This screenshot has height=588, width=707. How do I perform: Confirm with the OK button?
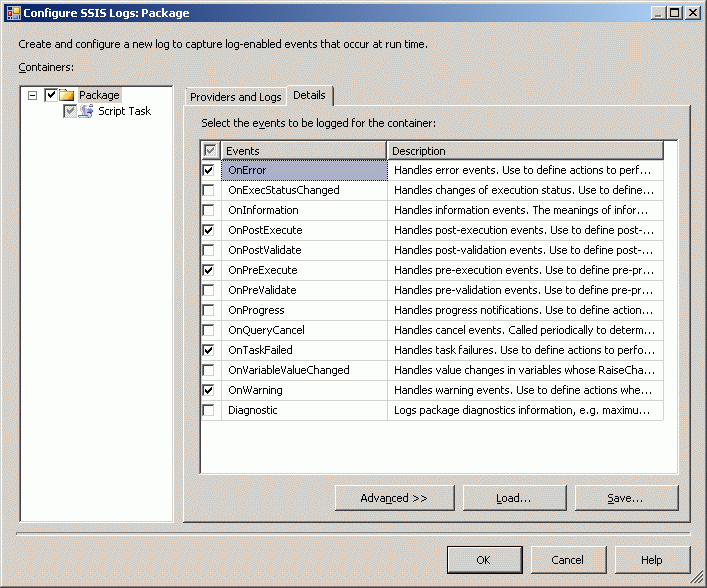(485, 560)
